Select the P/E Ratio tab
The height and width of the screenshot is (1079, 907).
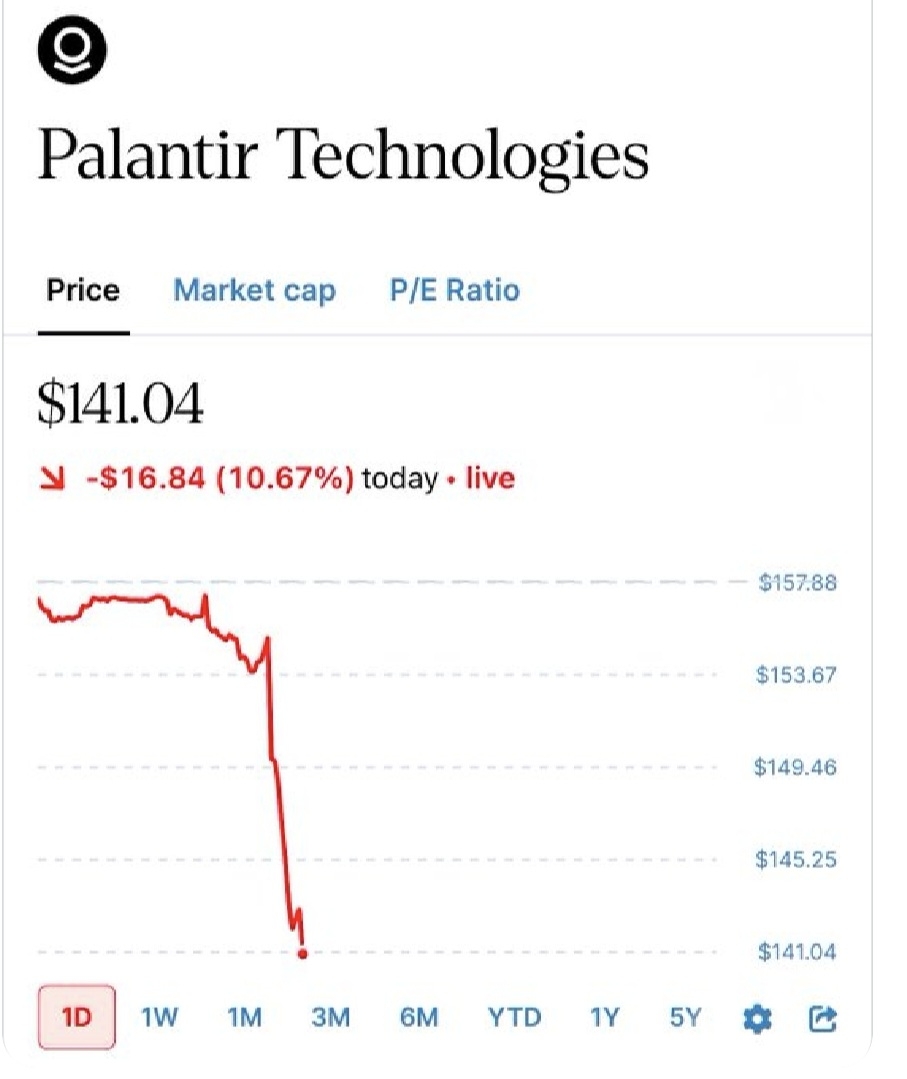click(x=454, y=291)
